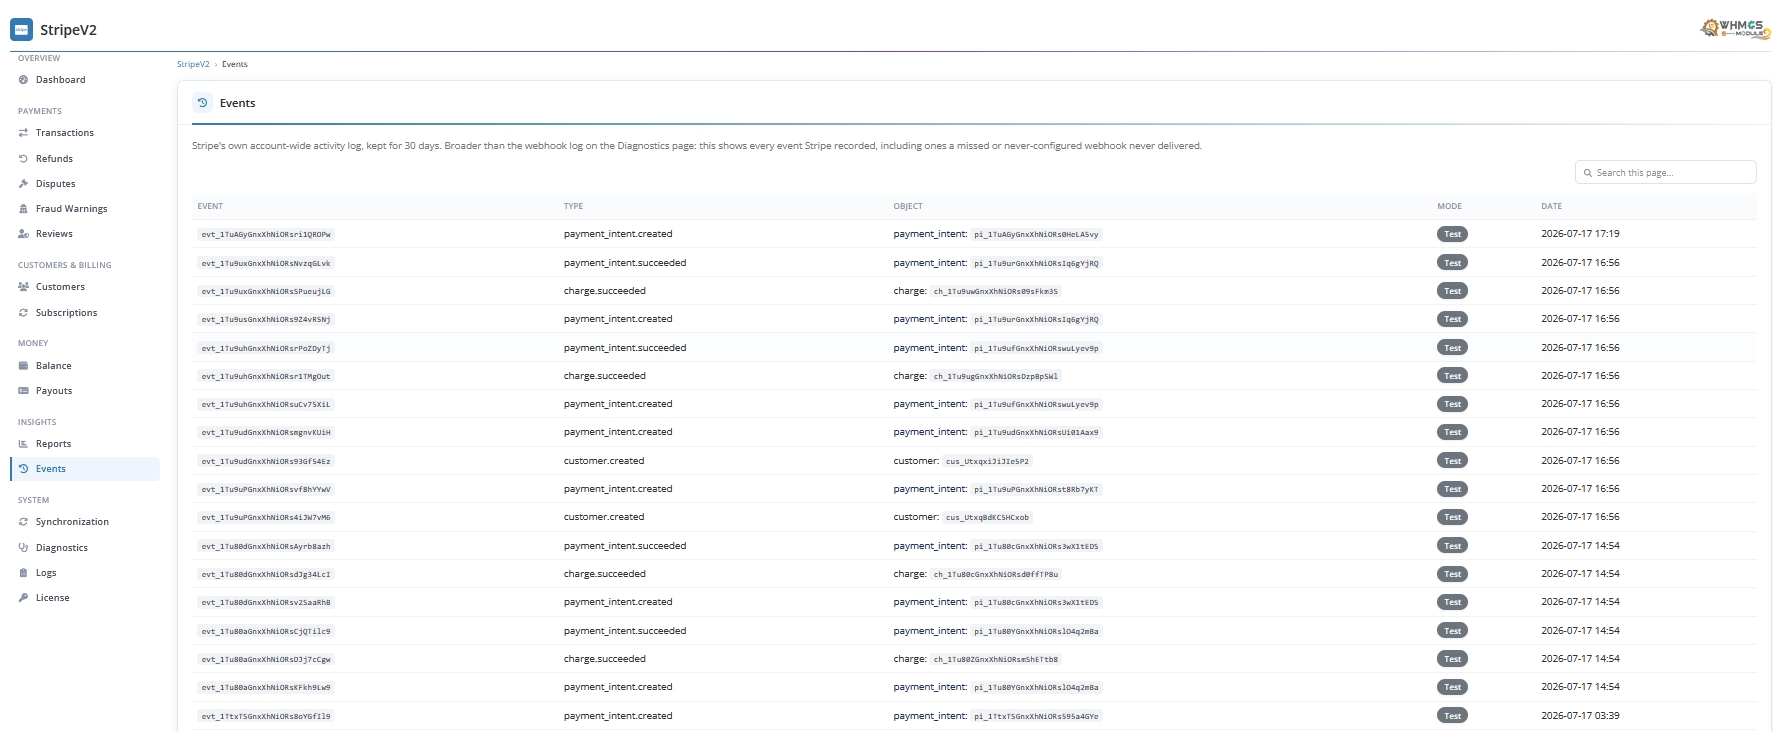
Task: Click the Events panel history icon
Action: point(202,103)
